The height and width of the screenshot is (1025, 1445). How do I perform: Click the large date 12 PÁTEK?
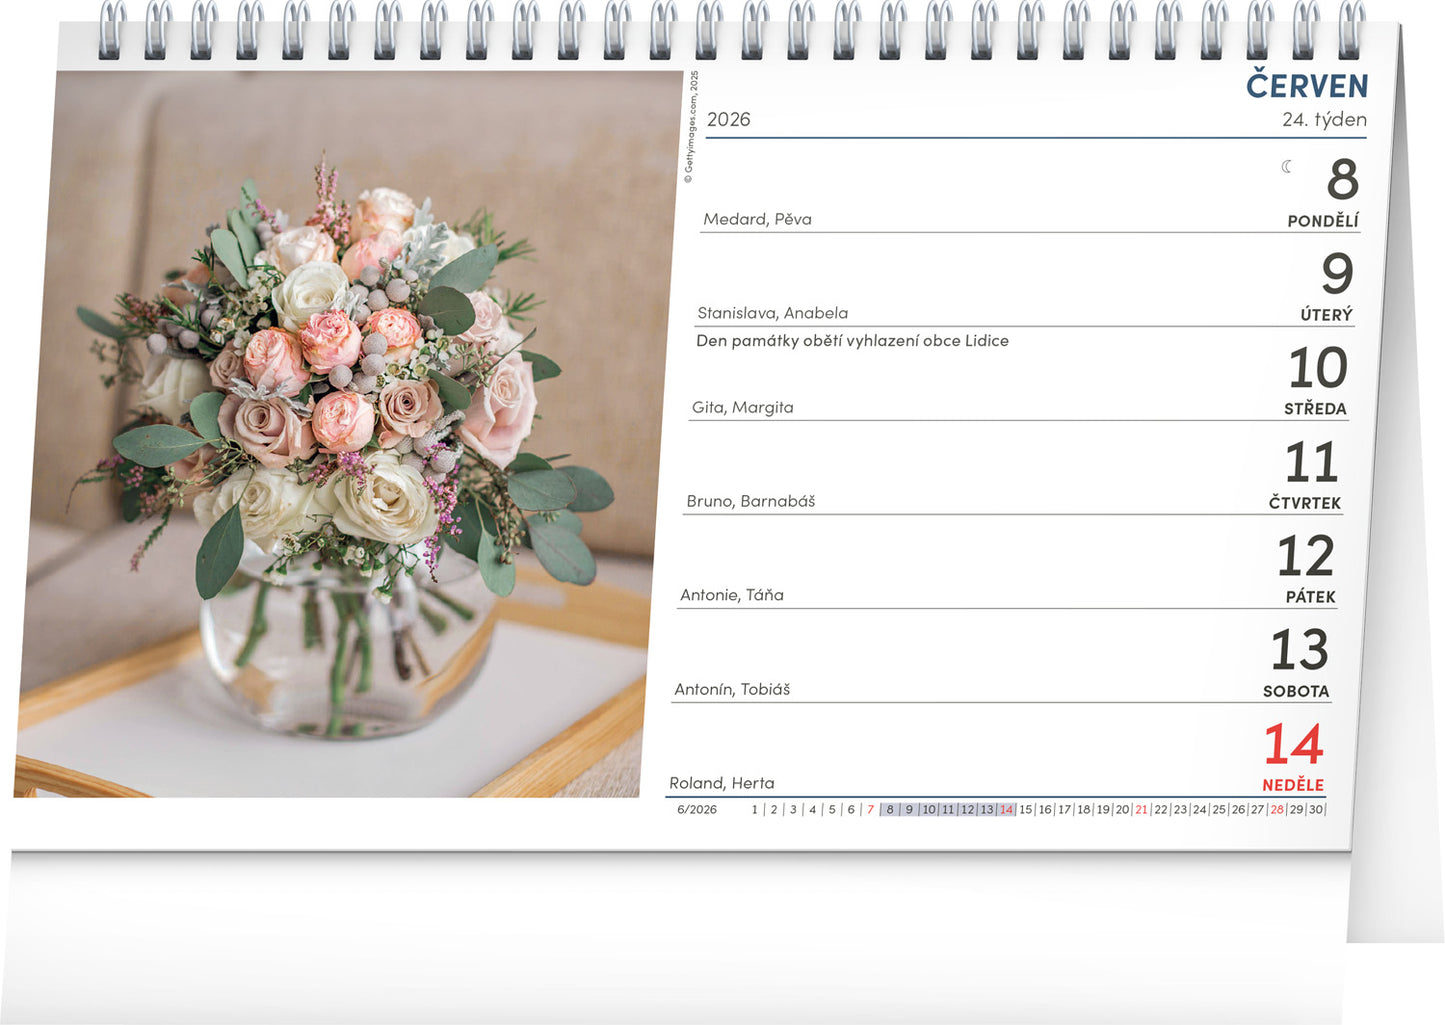tap(1305, 556)
